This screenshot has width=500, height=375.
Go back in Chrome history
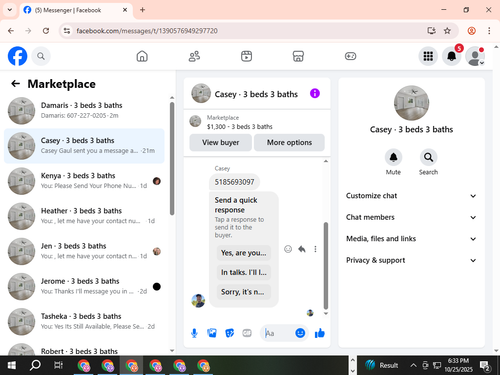coord(11,31)
